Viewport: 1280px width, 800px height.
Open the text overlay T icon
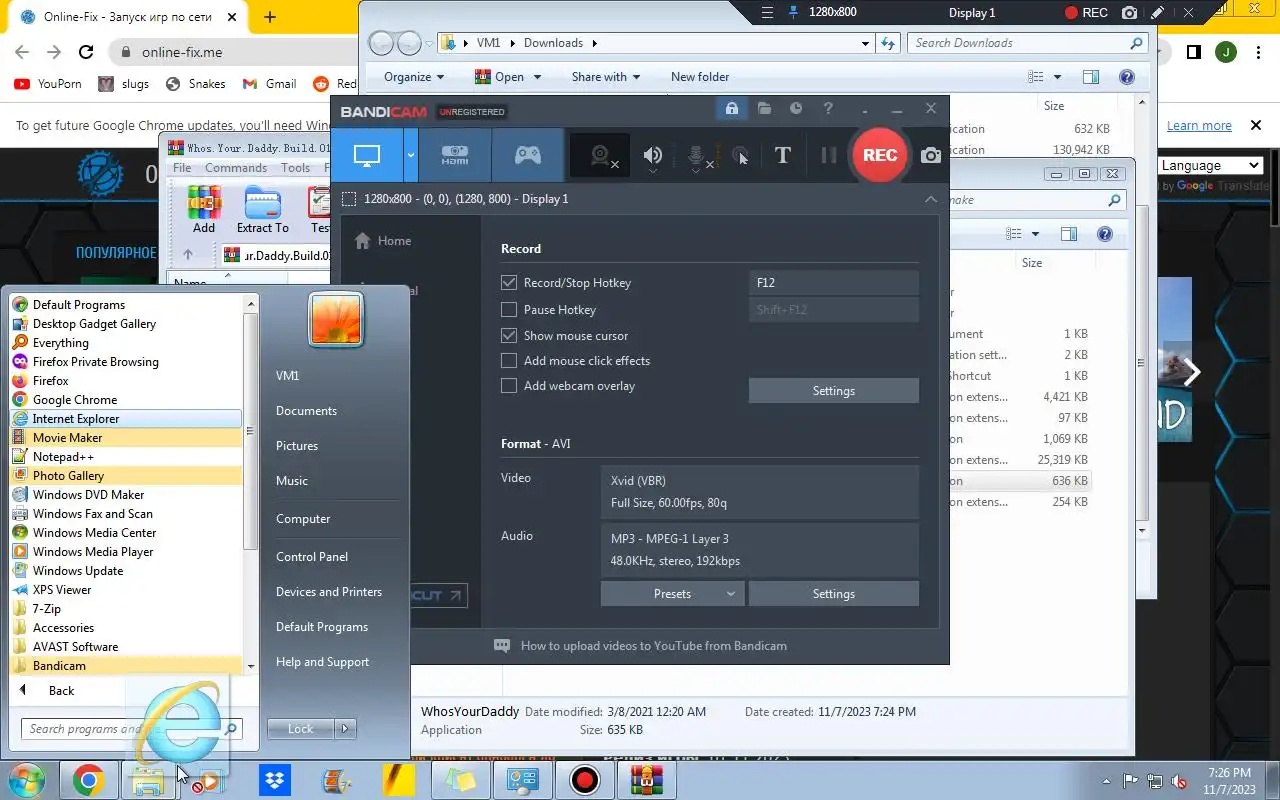coord(783,155)
